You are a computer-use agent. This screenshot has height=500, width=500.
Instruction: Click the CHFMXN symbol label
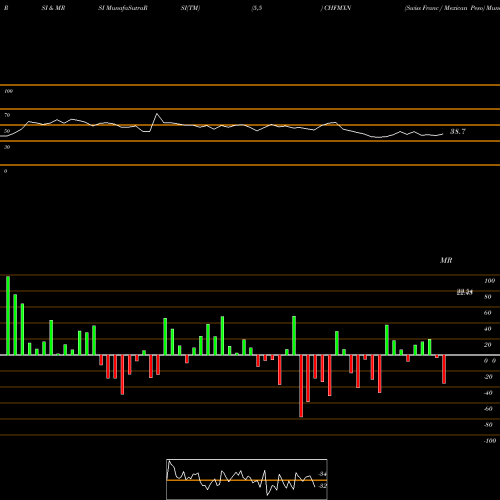point(337,8)
